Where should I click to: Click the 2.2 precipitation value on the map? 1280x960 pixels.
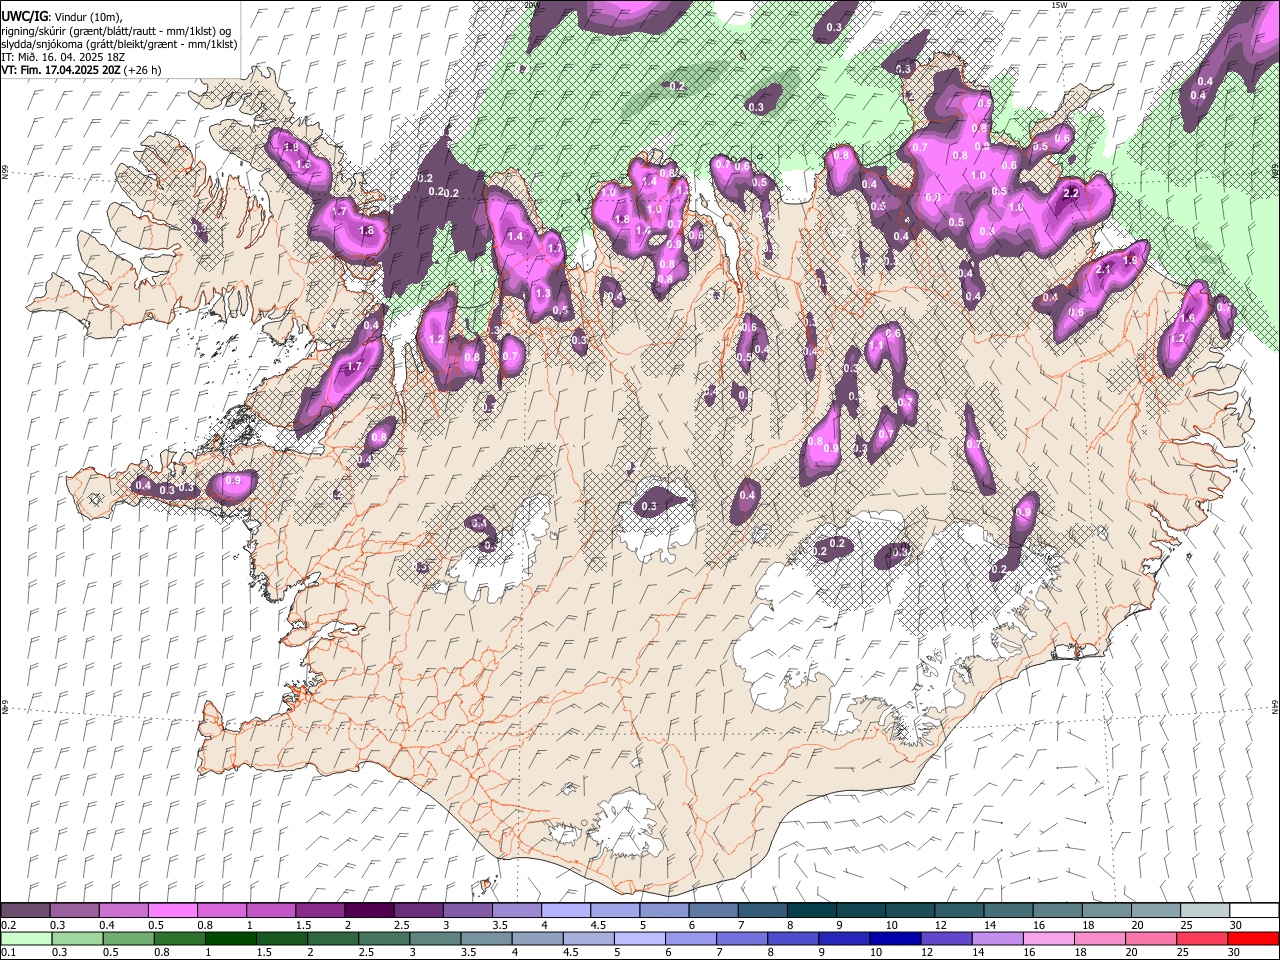tap(1070, 193)
